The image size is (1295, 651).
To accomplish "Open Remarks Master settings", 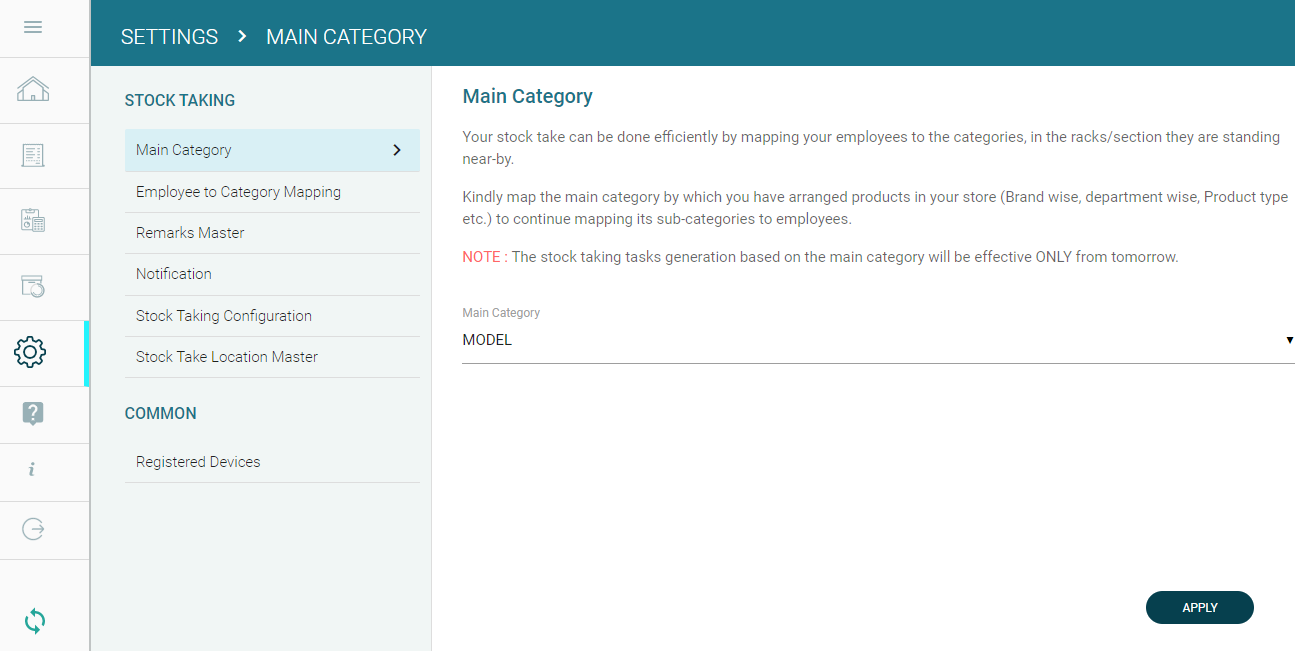I will tap(190, 233).
